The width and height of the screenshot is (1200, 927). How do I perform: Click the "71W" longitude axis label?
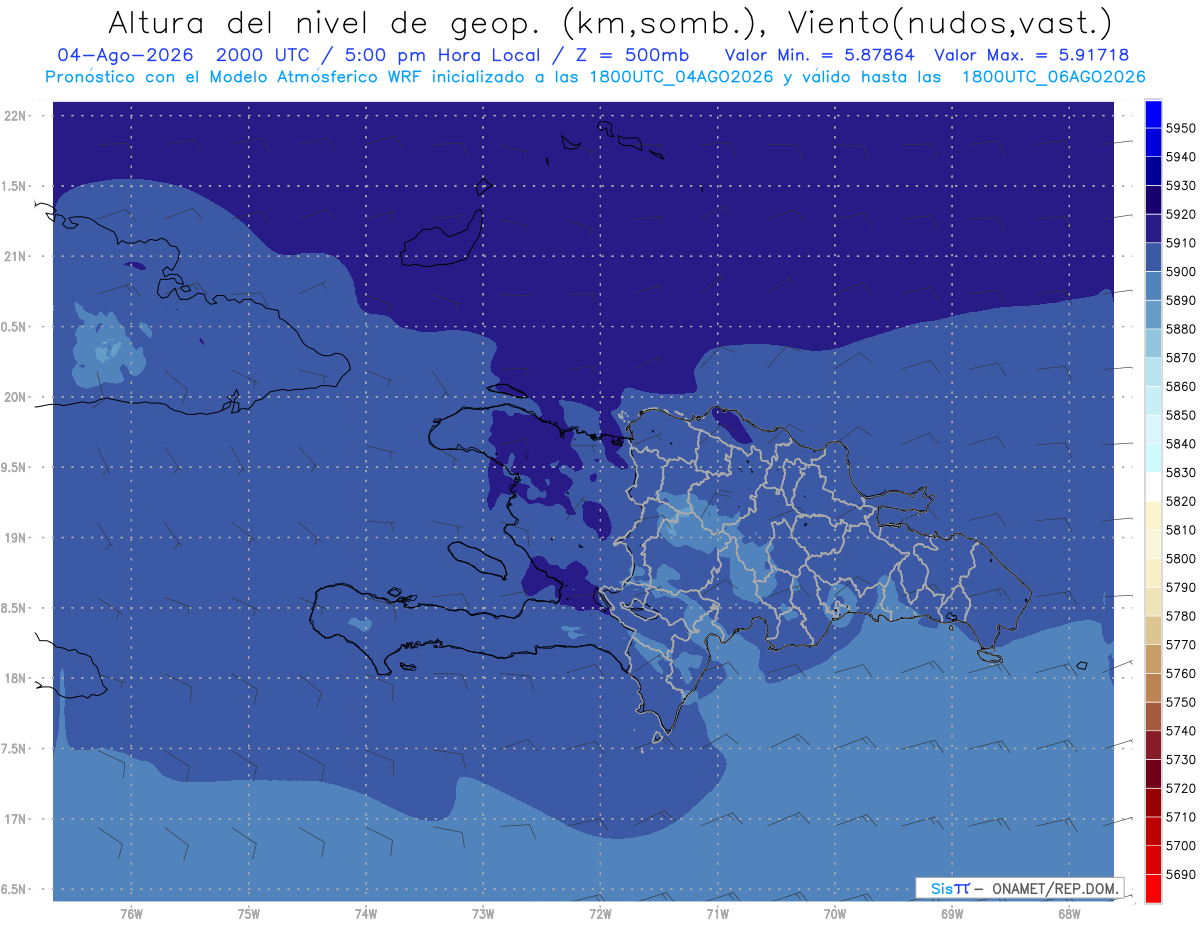[x=717, y=914]
